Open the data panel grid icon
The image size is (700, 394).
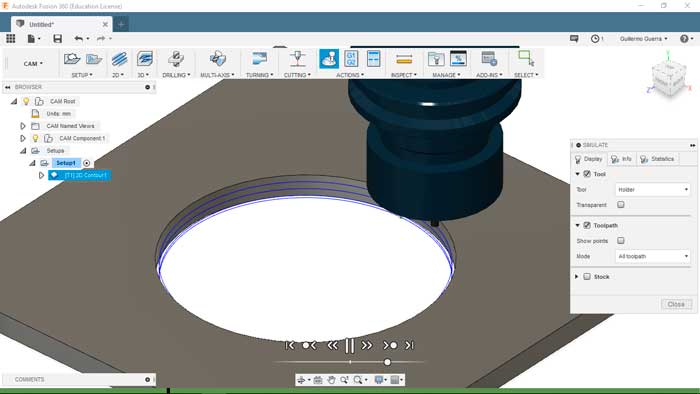pos(10,39)
